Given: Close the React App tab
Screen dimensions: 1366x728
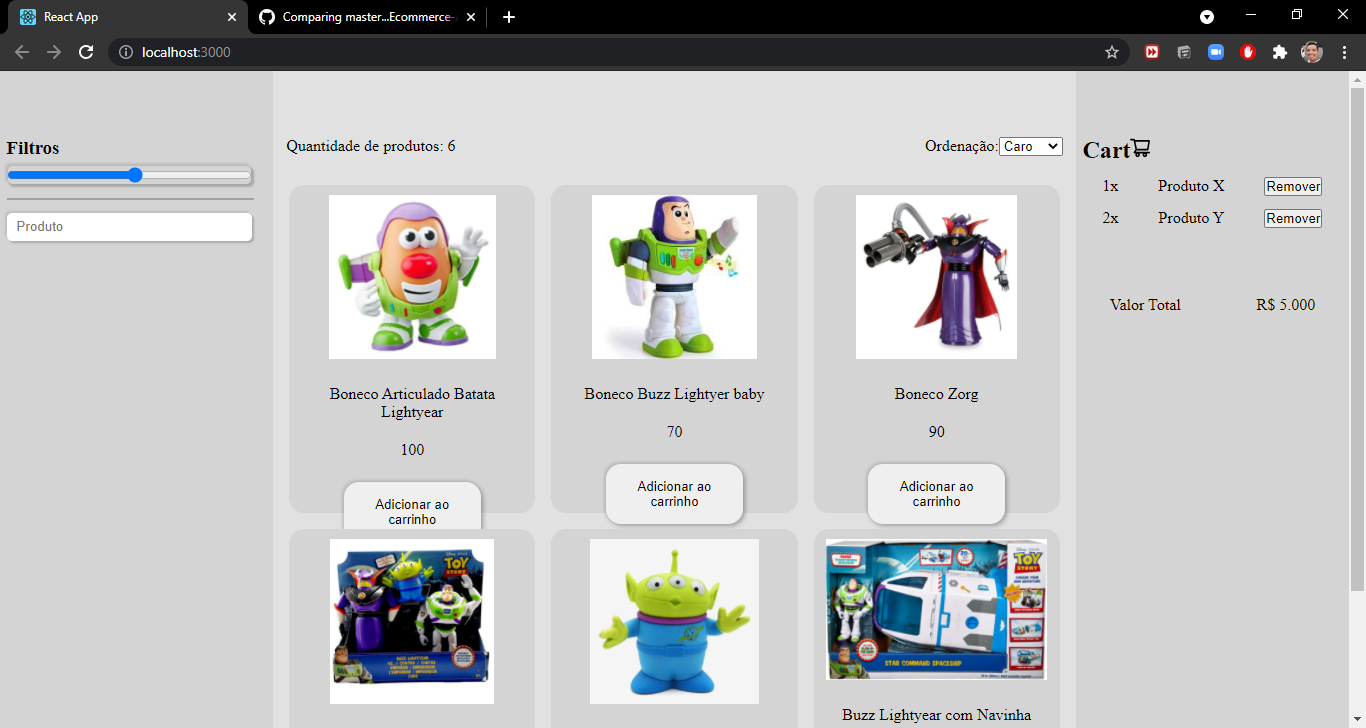Looking at the screenshot, I should click(x=232, y=17).
